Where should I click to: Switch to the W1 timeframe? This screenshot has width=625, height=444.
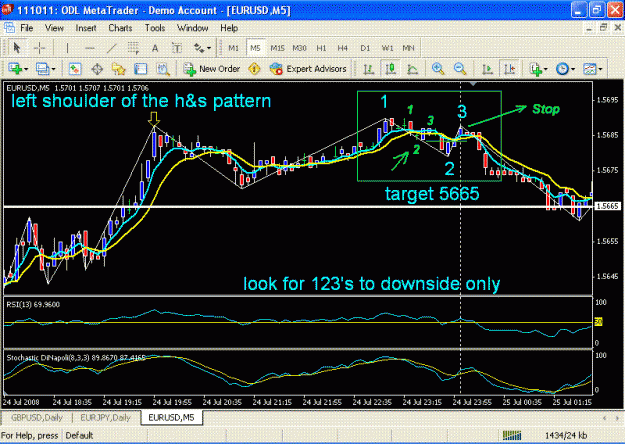(x=387, y=48)
